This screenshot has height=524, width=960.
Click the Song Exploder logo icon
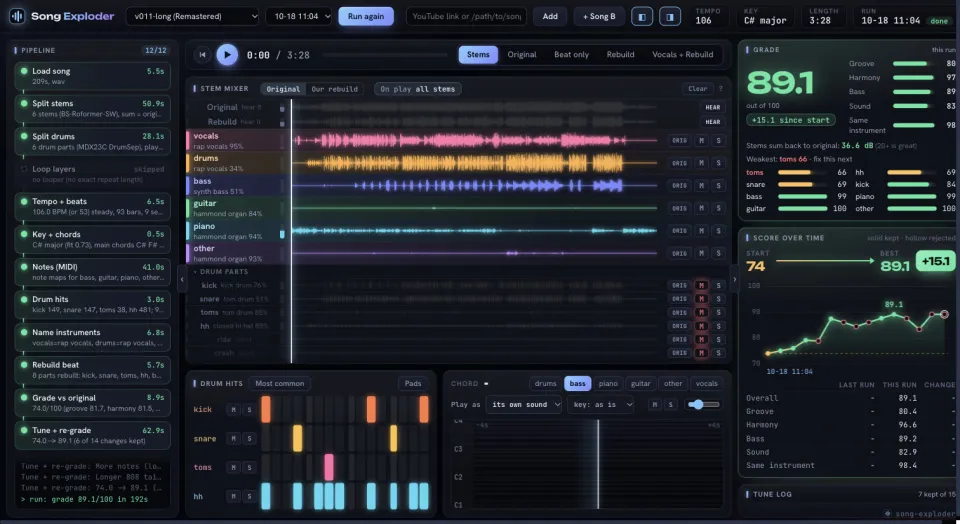click(17, 16)
